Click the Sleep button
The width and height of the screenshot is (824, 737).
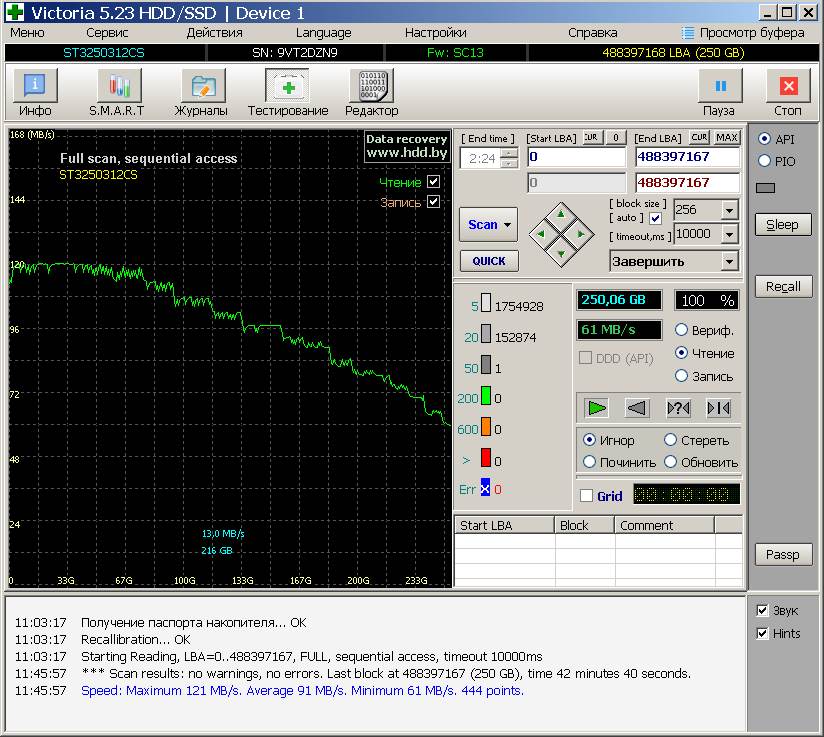(782, 224)
